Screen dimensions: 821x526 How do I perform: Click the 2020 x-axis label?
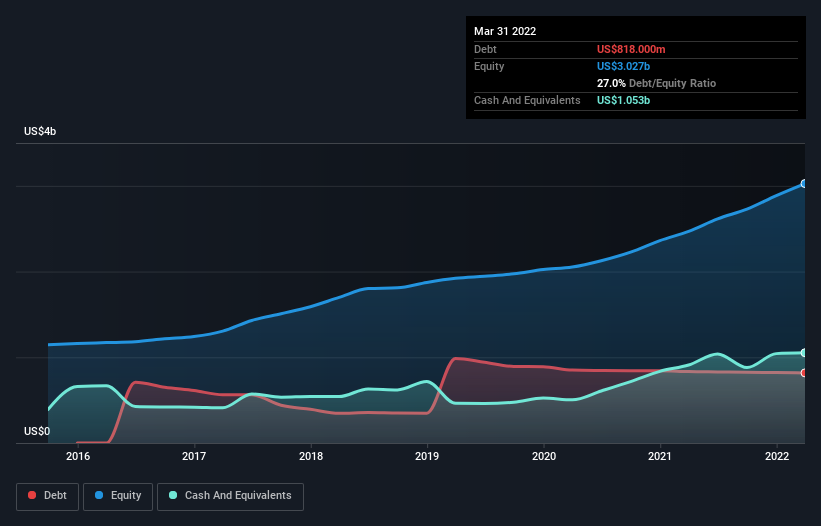coord(544,456)
